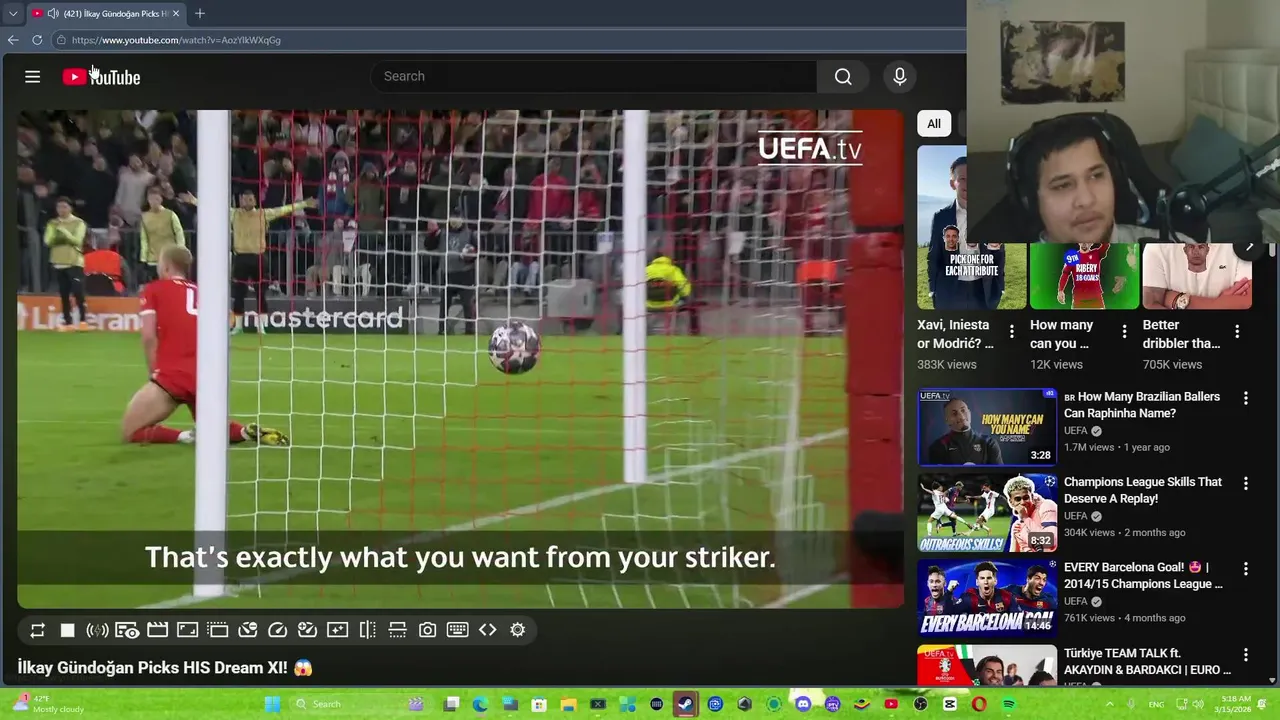Open menu for EVERY Barcelona Goal video
Viewport: 1280px width, 720px height.
click(1246, 568)
